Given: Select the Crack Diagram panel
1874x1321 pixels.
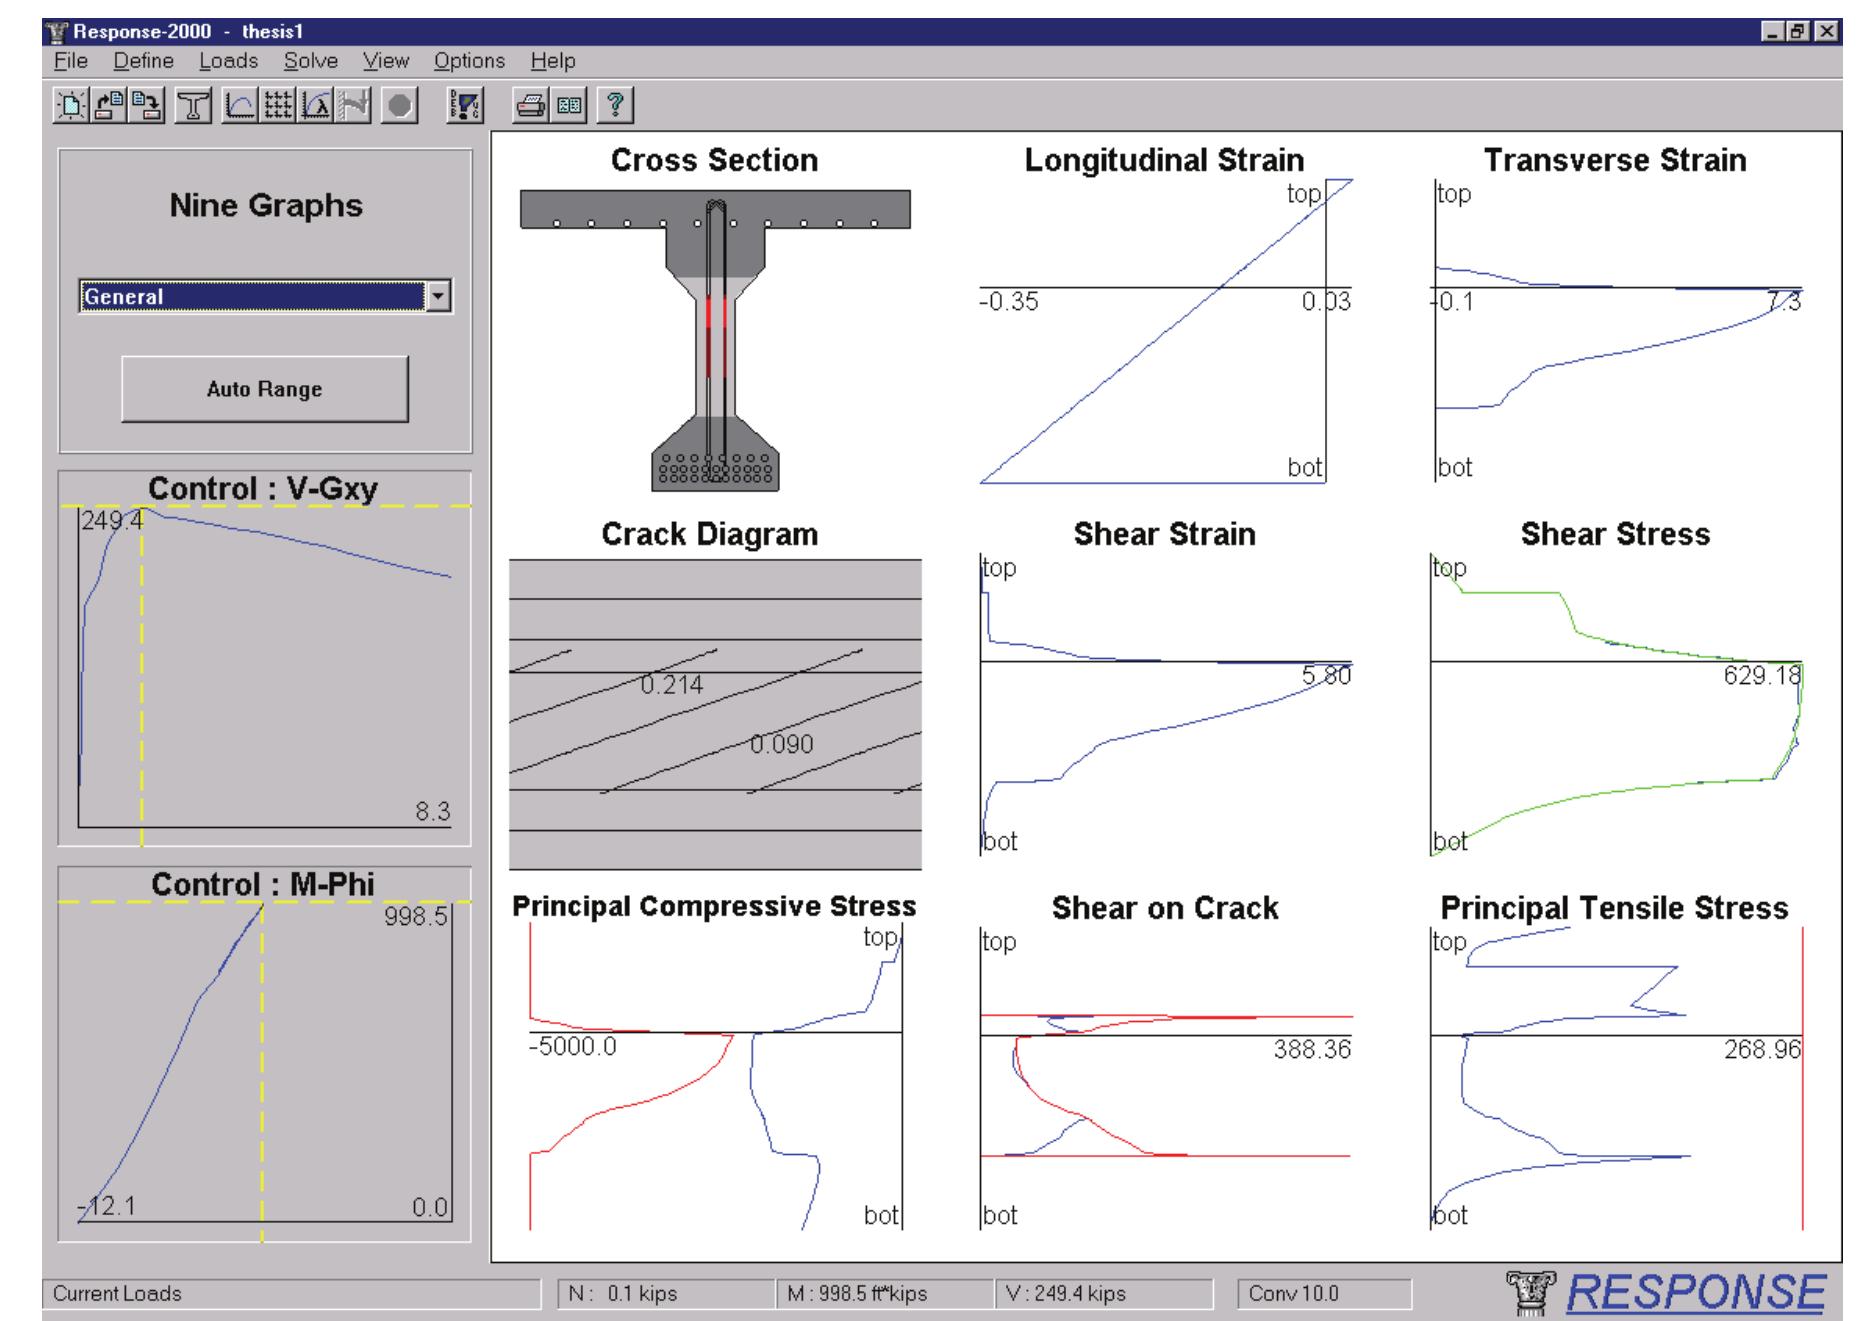Looking at the screenshot, I should pyautogui.click(x=715, y=714).
